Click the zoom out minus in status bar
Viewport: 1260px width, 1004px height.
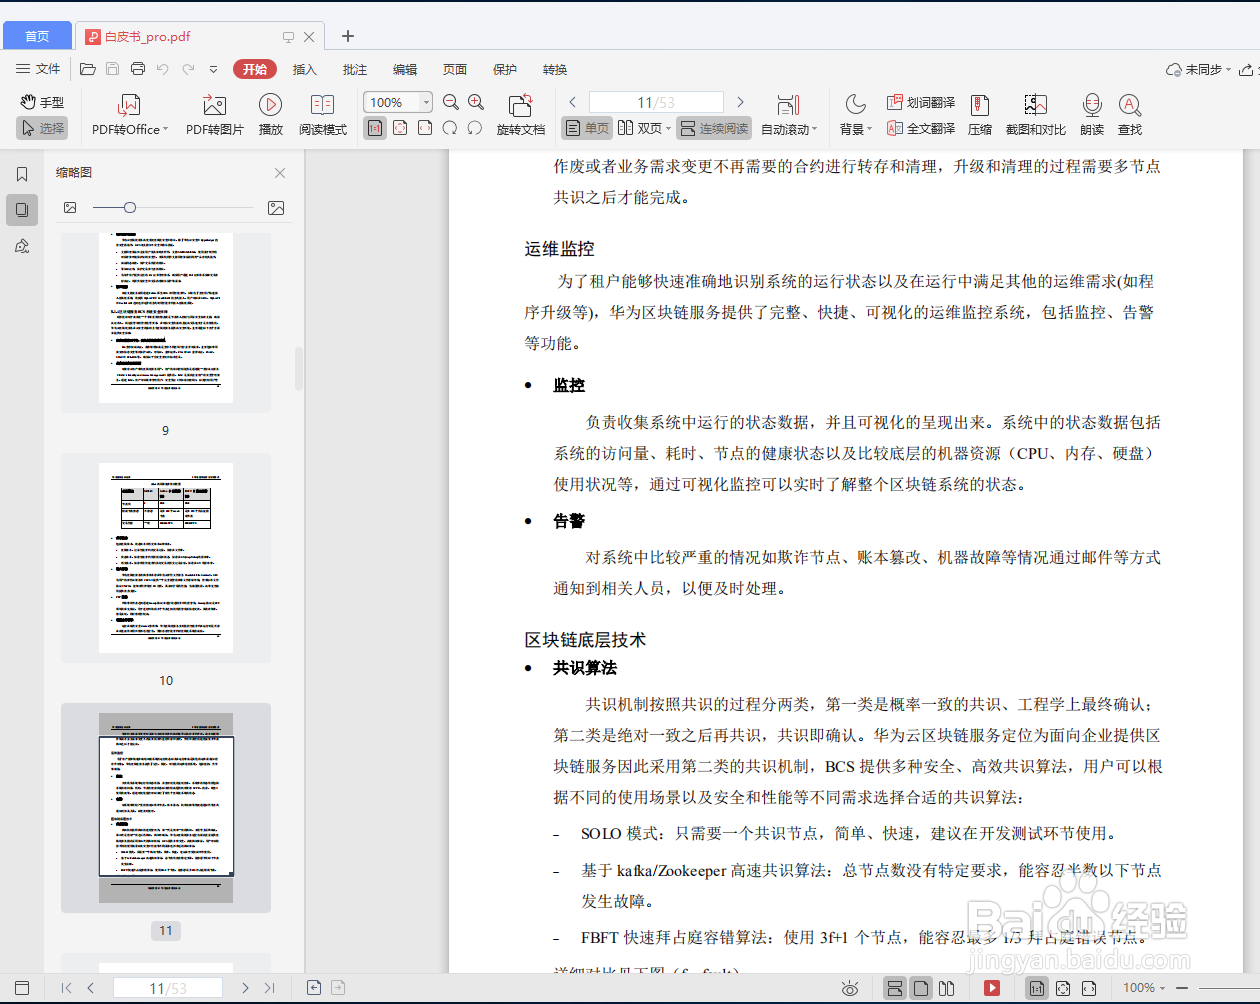coord(1183,988)
